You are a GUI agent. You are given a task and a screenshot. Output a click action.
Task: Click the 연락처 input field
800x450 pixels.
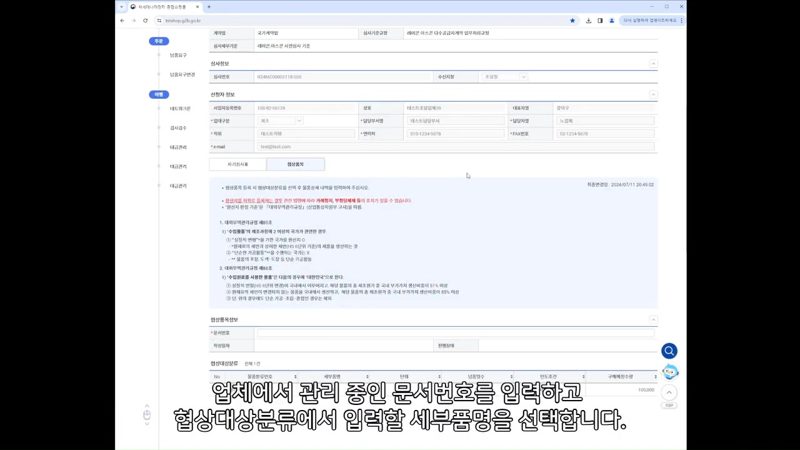pyautogui.click(x=456, y=134)
